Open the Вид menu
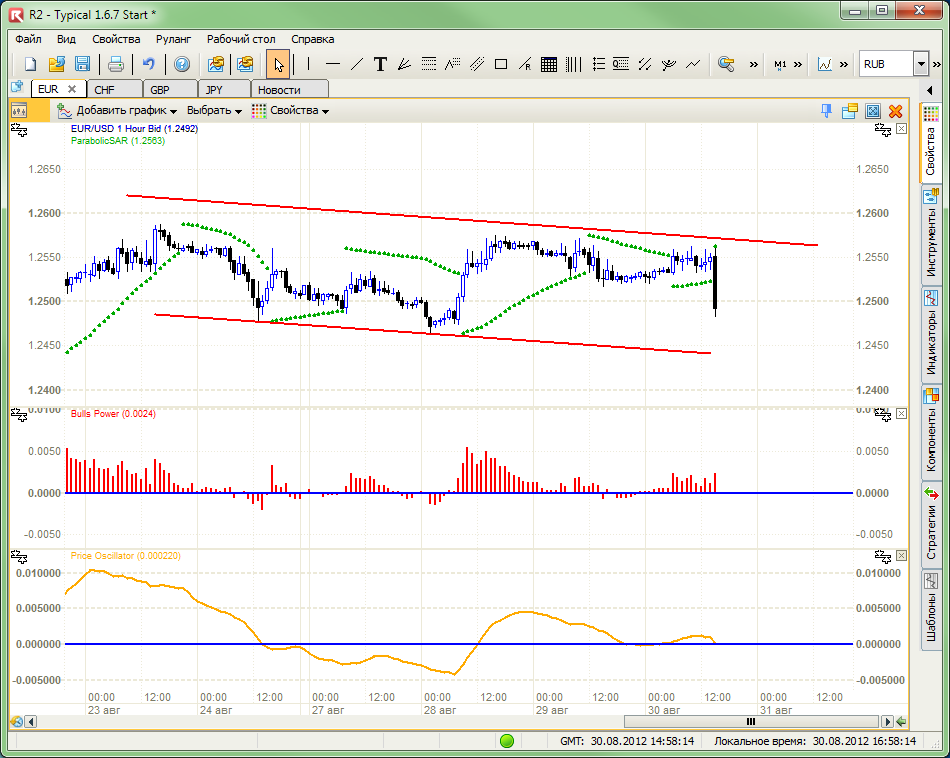This screenshot has height=758, width=950. [x=66, y=39]
